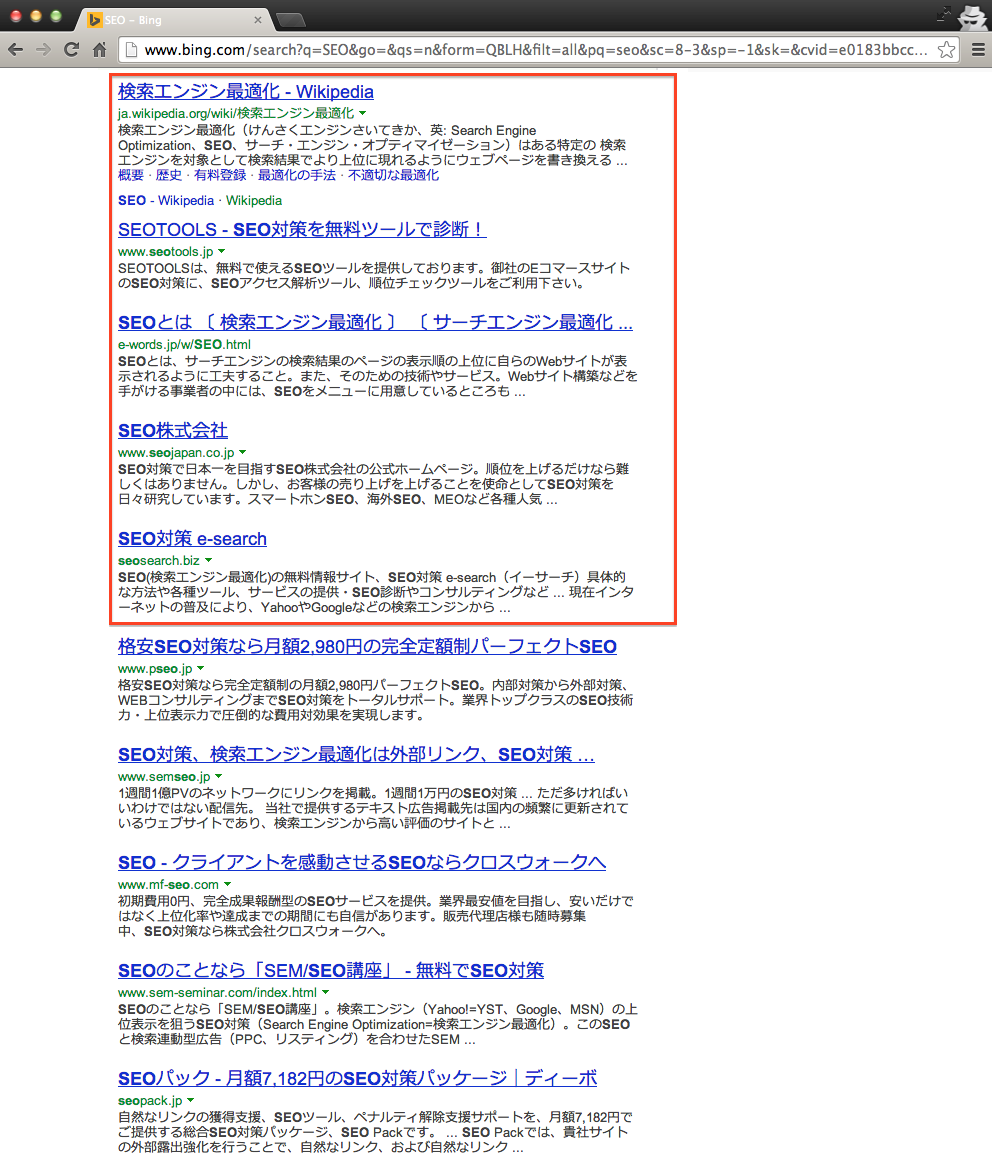992x1160 pixels.
Task: Open the Chrome hamburger menu
Action: 978,50
